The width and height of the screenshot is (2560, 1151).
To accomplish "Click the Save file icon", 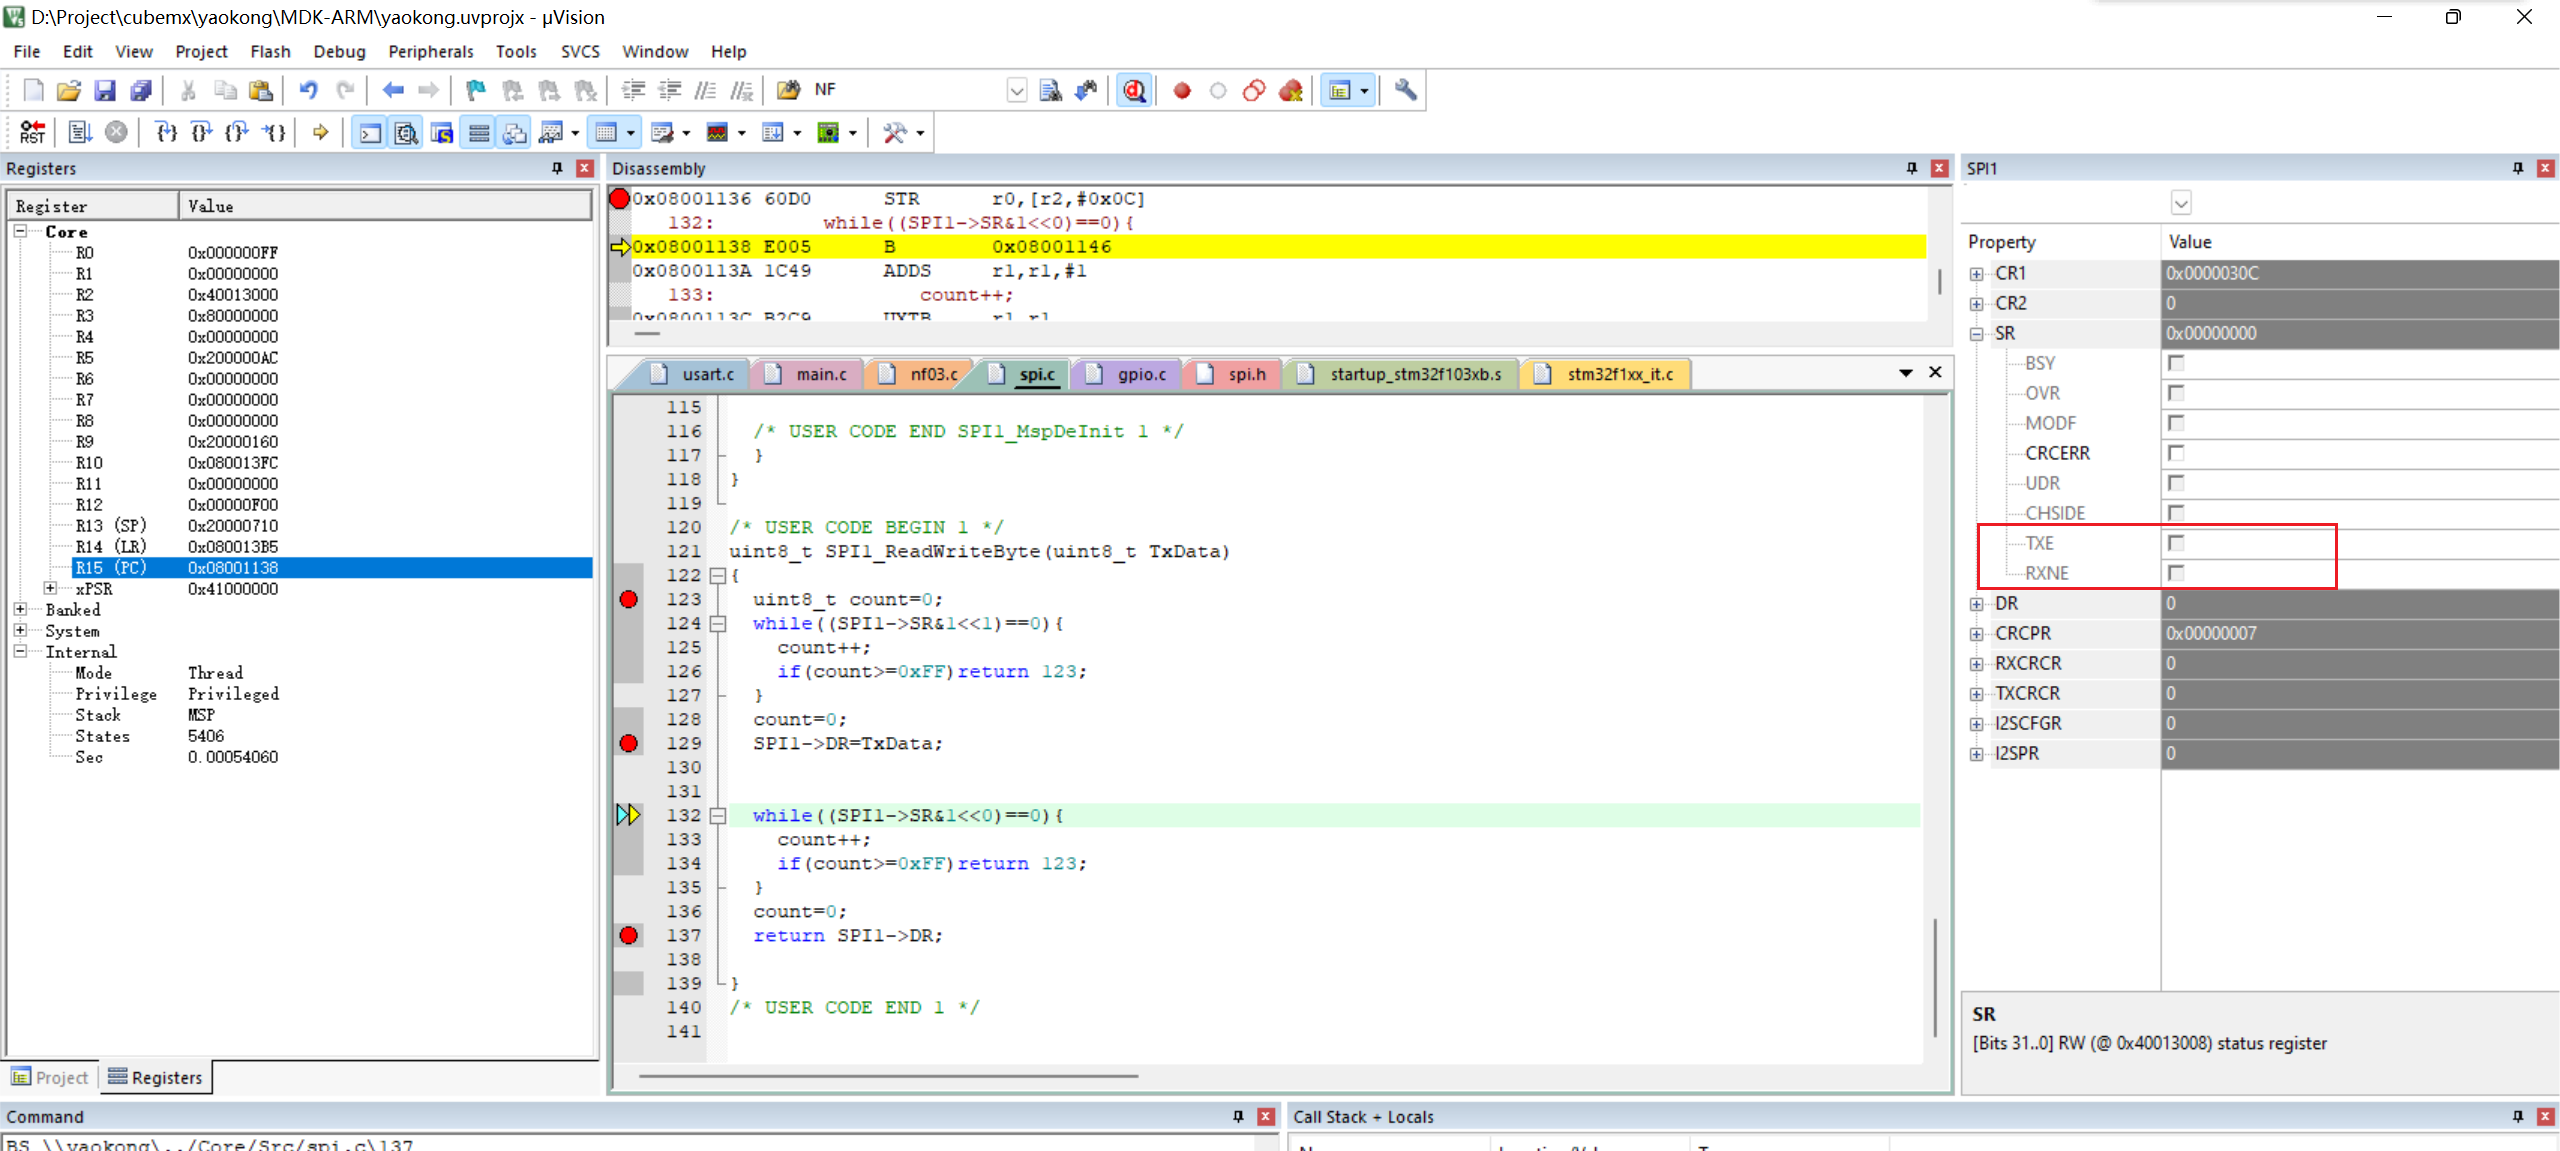I will point(104,90).
